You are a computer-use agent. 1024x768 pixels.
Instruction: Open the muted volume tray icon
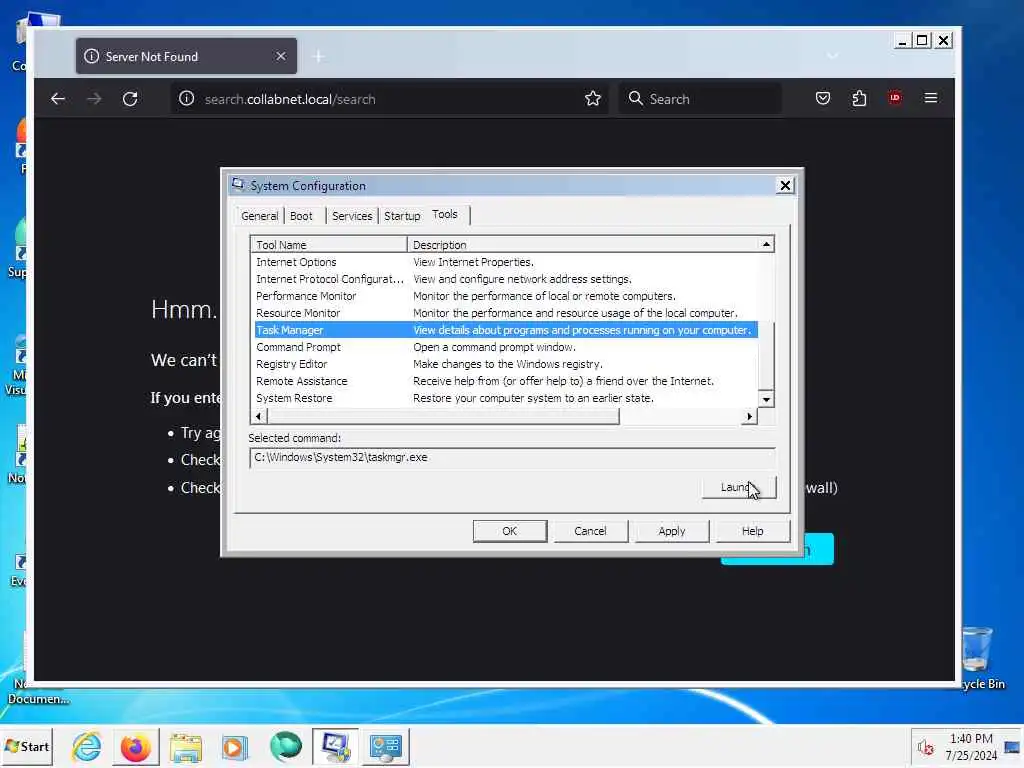point(925,747)
